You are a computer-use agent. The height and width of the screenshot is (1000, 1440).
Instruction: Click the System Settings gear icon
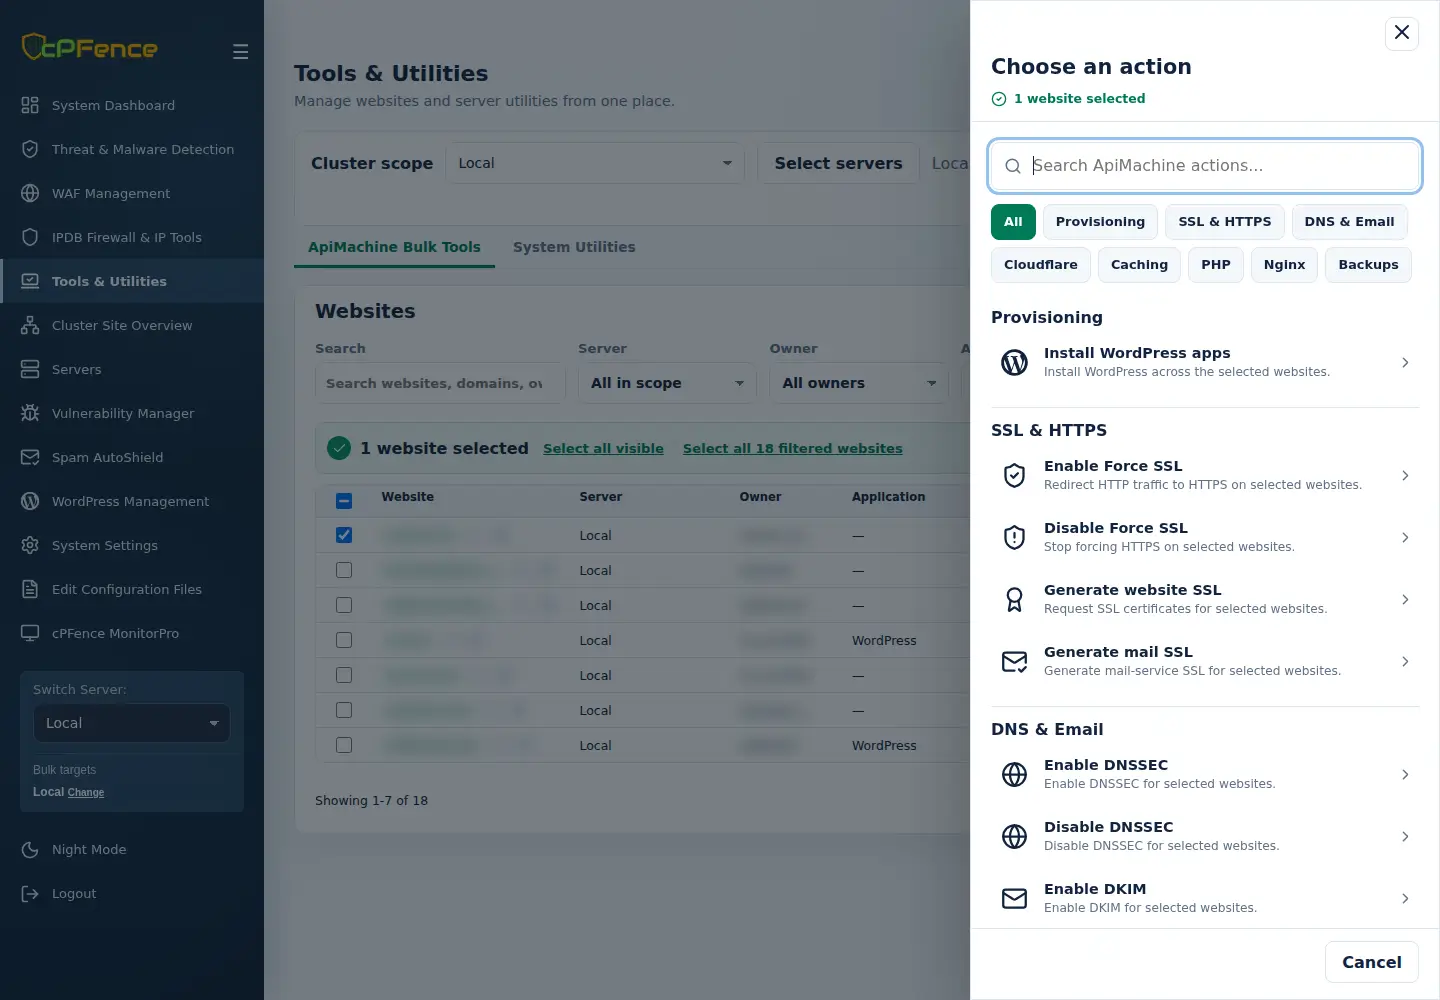pyautogui.click(x=30, y=545)
